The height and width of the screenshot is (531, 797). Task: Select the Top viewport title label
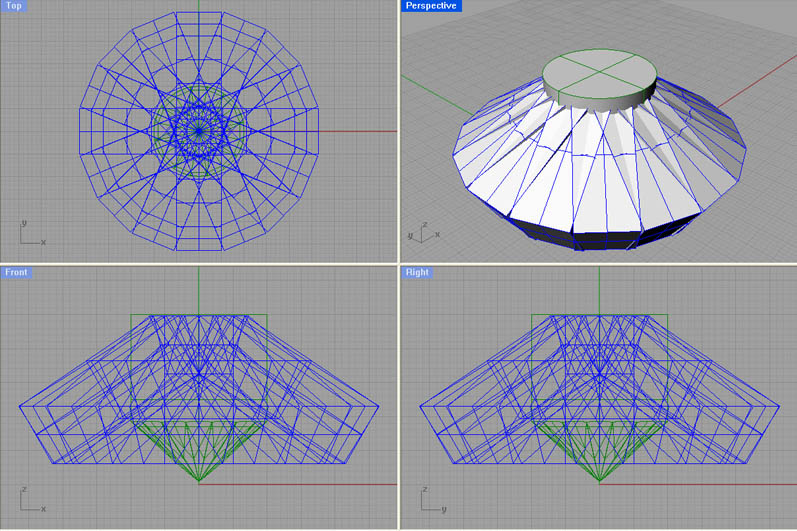coord(14,6)
